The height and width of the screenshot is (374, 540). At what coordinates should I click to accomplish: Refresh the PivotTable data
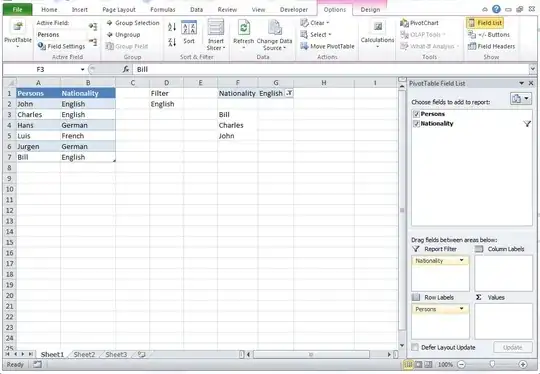pyautogui.click(x=243, y=34)
